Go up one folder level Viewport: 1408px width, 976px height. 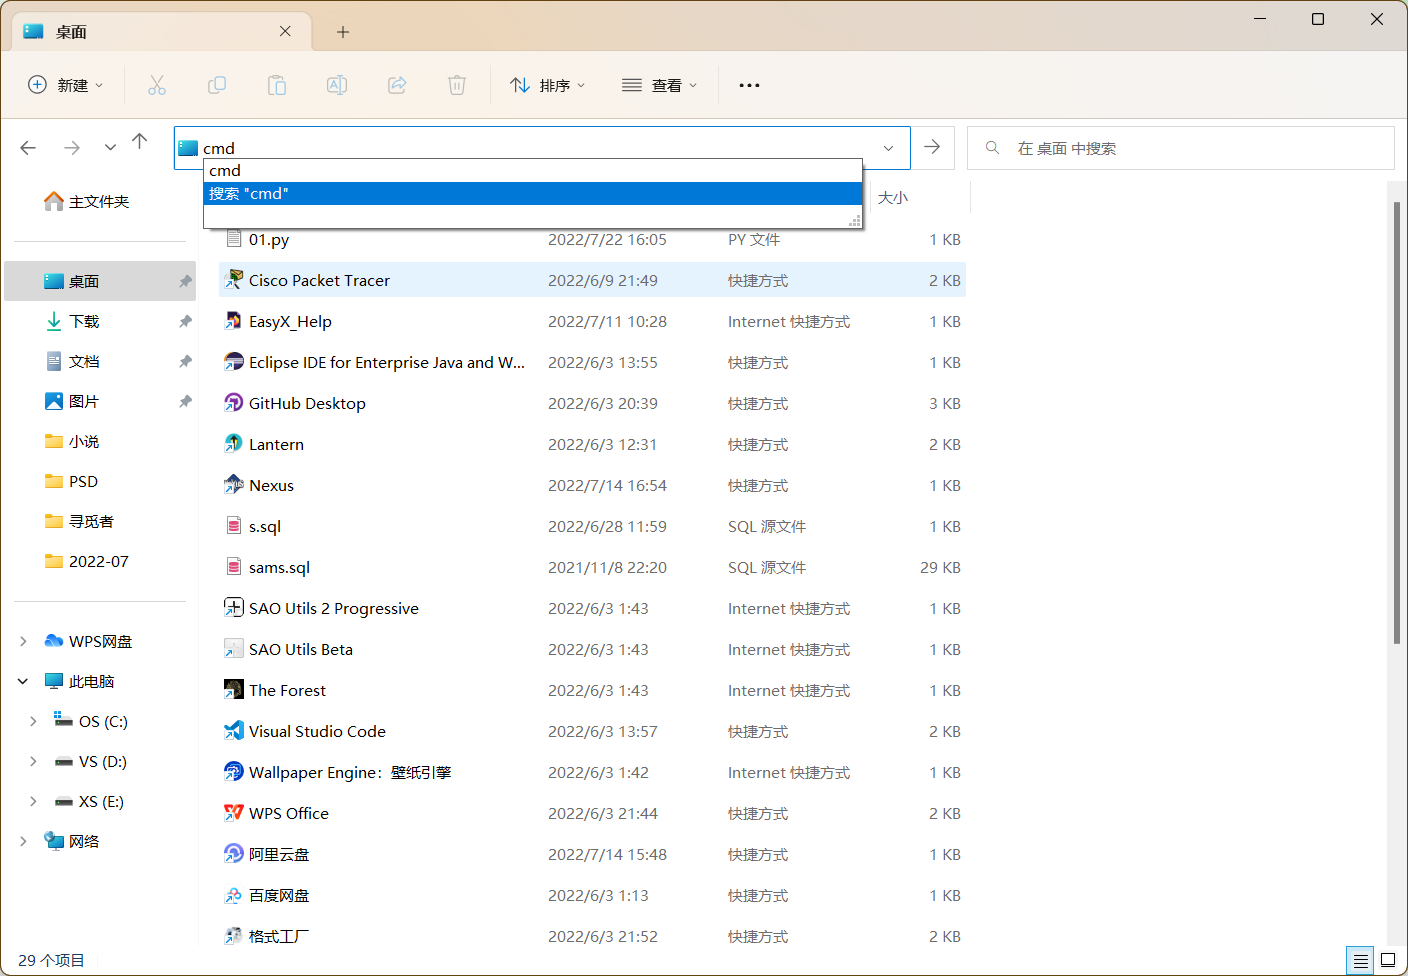click(x=140, y=141)
